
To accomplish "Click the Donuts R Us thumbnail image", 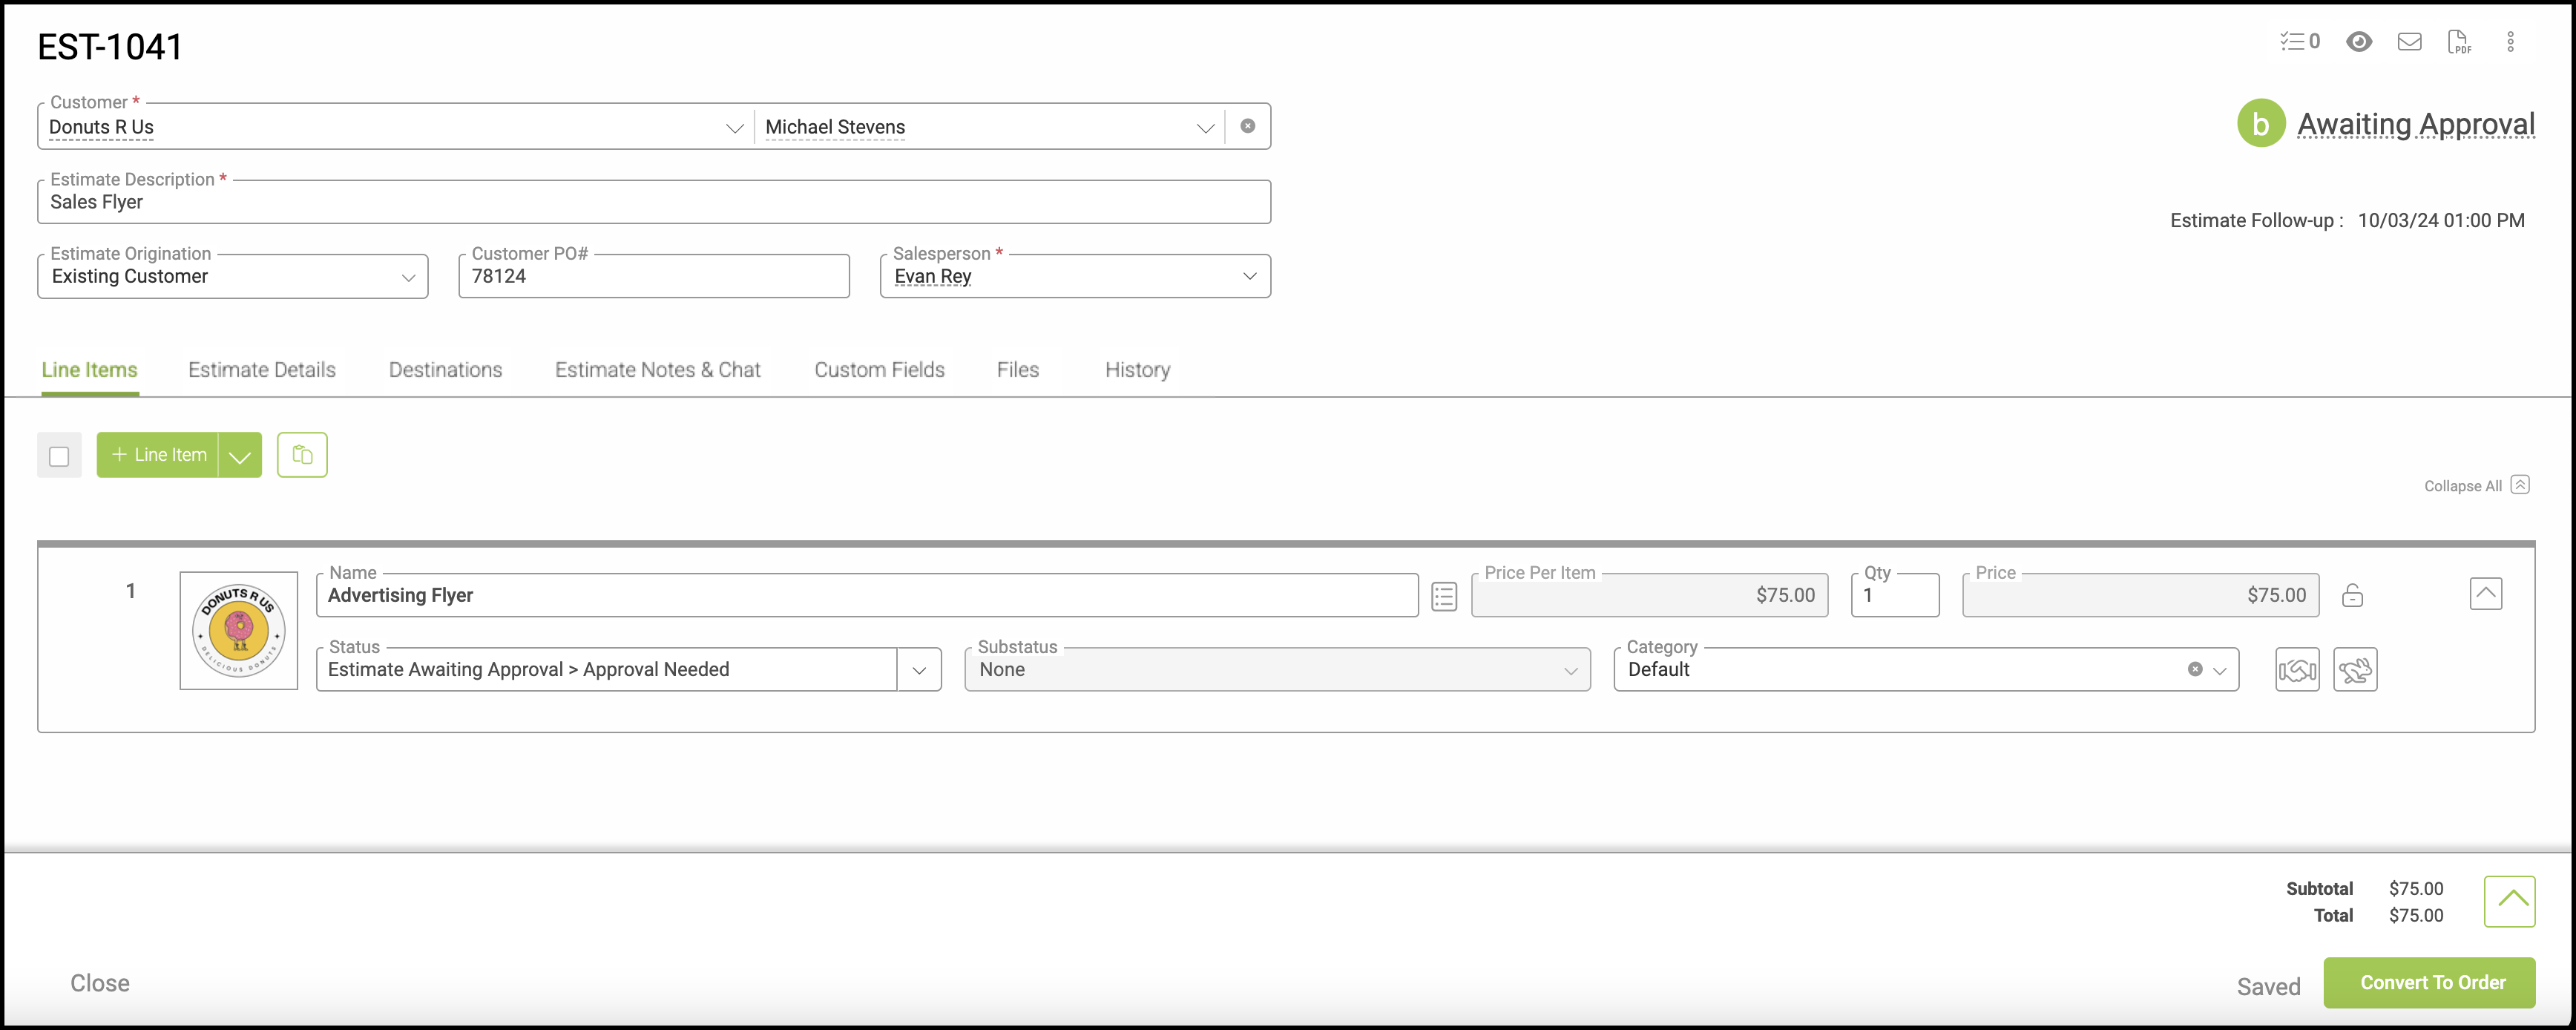I will 239,630.
